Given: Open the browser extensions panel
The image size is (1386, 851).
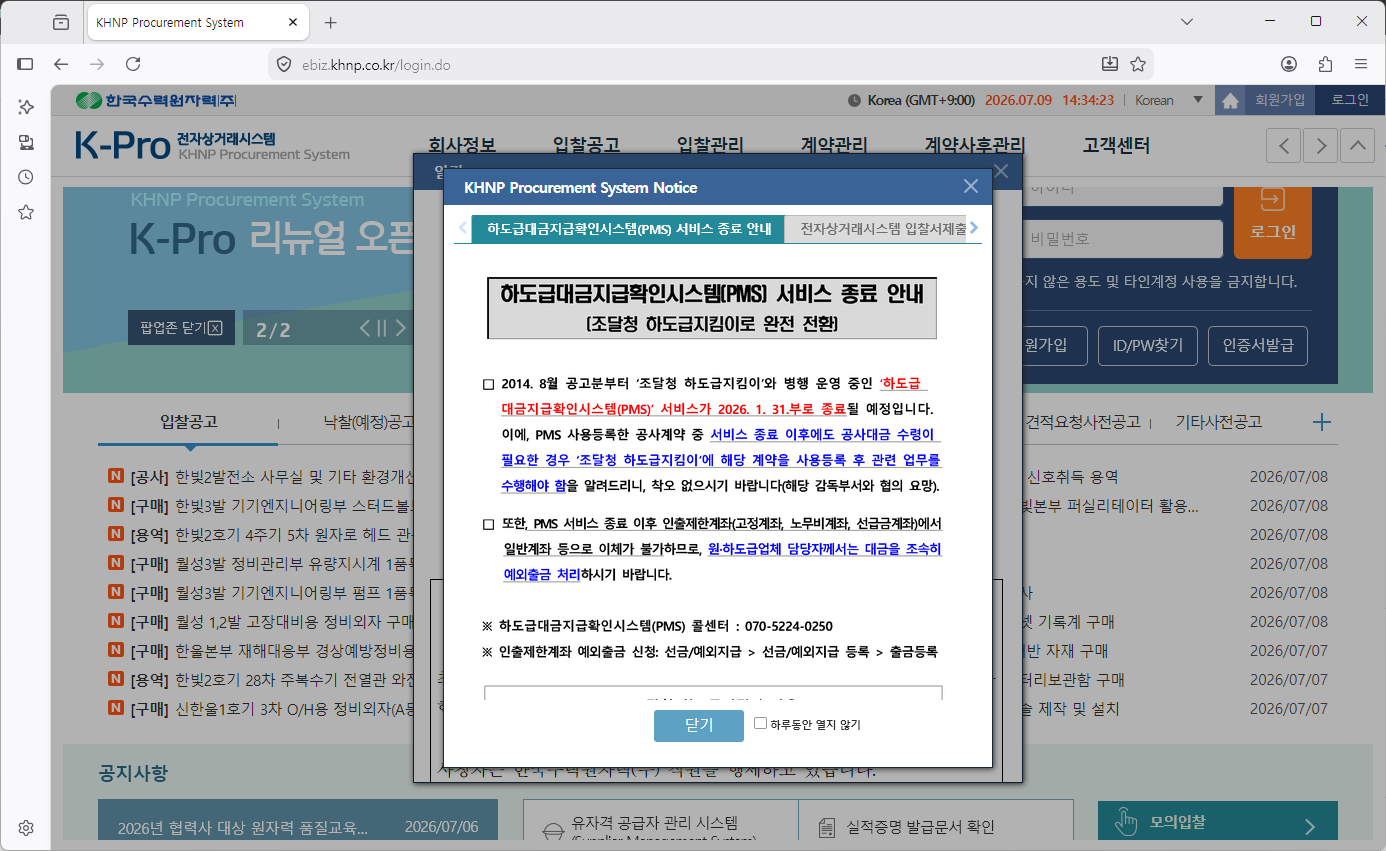Looking at the screenshot, I should pyautogui.click(x=1325, y=64).
